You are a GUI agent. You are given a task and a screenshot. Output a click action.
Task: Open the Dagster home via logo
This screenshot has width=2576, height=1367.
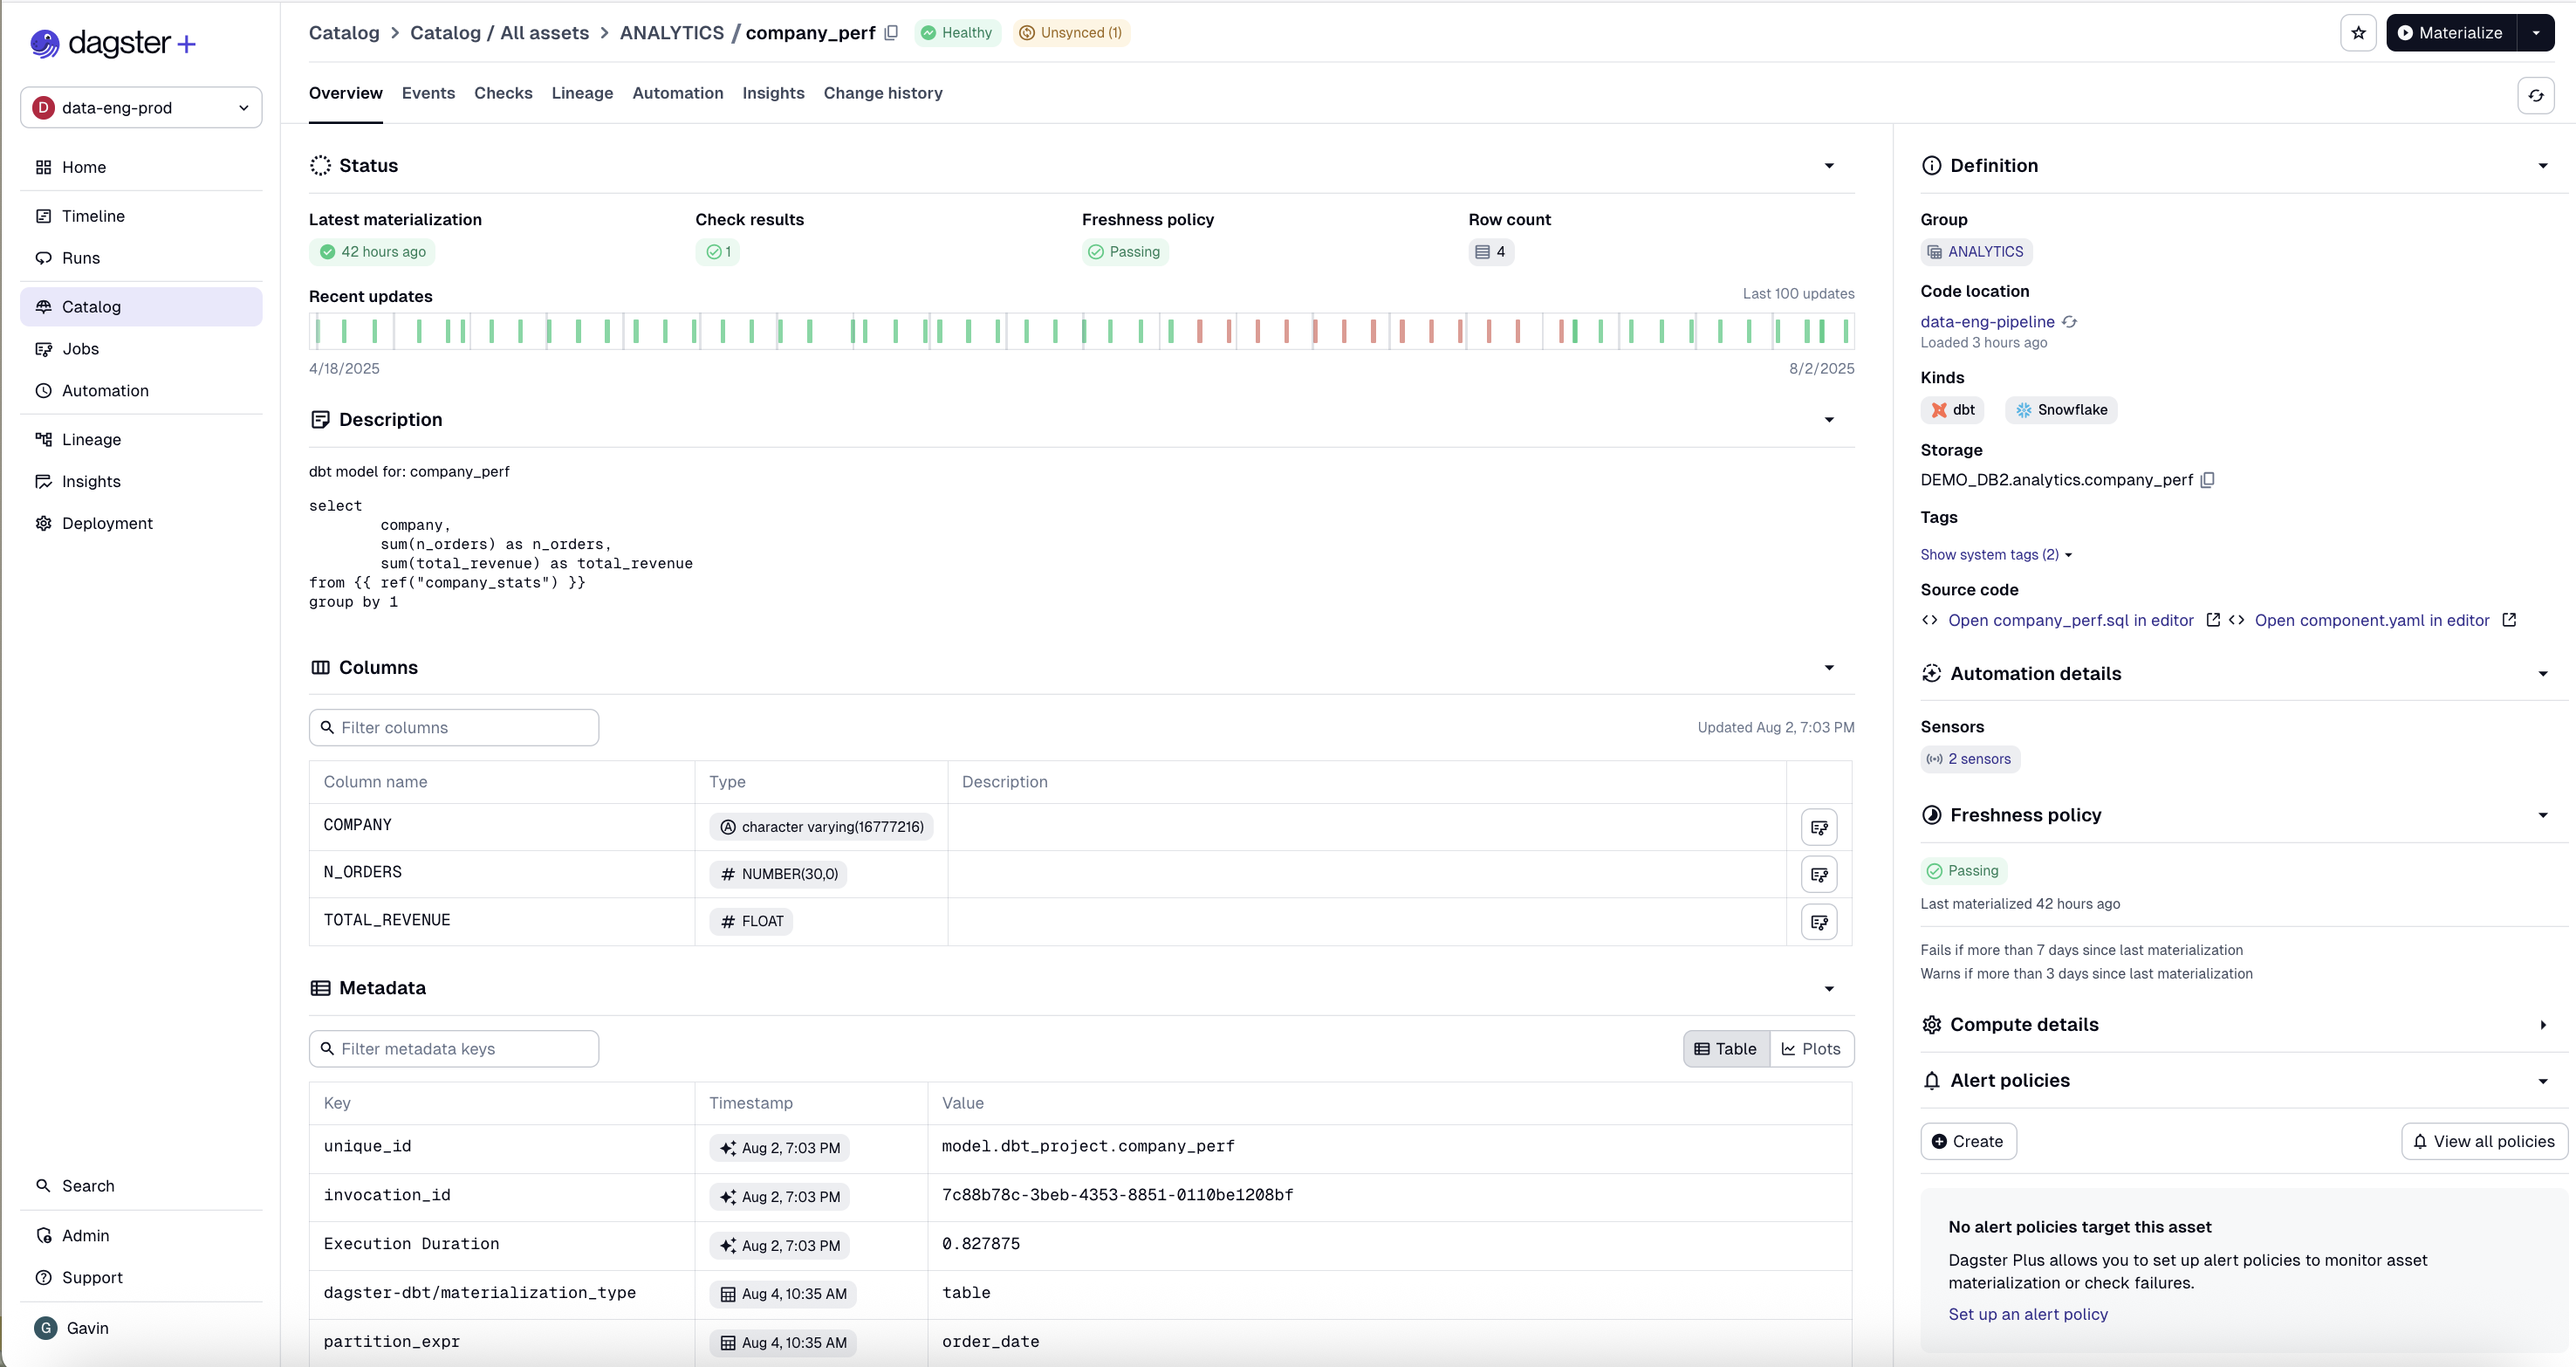pos(111,43)
